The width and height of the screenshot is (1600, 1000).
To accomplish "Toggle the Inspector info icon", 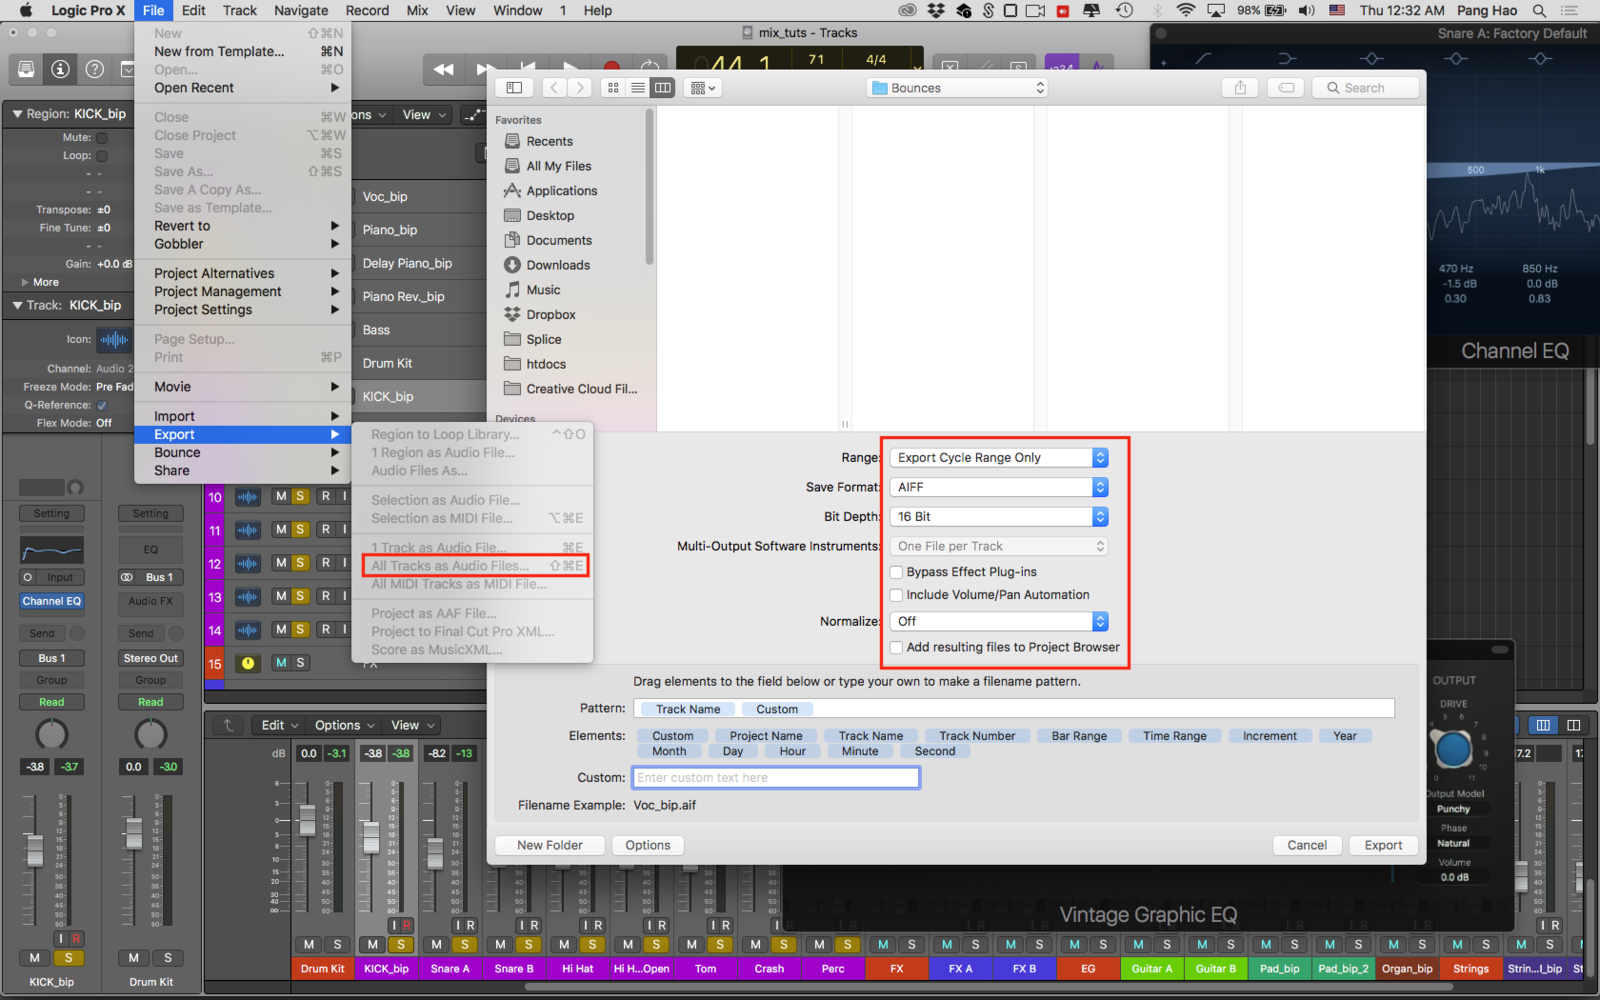I will pyautogui.click(x=60, y=69).
